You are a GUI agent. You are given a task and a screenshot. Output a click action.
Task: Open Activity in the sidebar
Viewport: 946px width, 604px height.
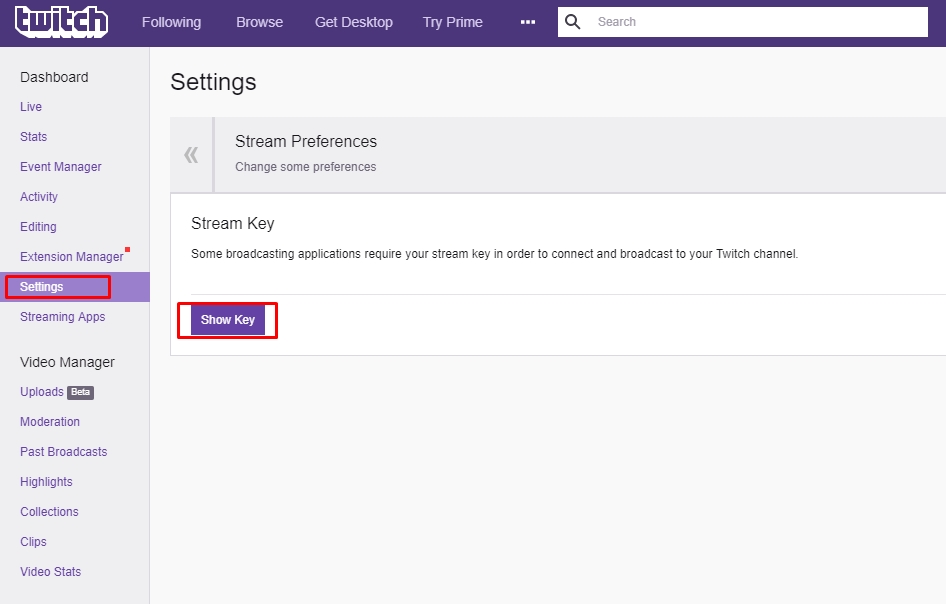(x=39, y=197)
